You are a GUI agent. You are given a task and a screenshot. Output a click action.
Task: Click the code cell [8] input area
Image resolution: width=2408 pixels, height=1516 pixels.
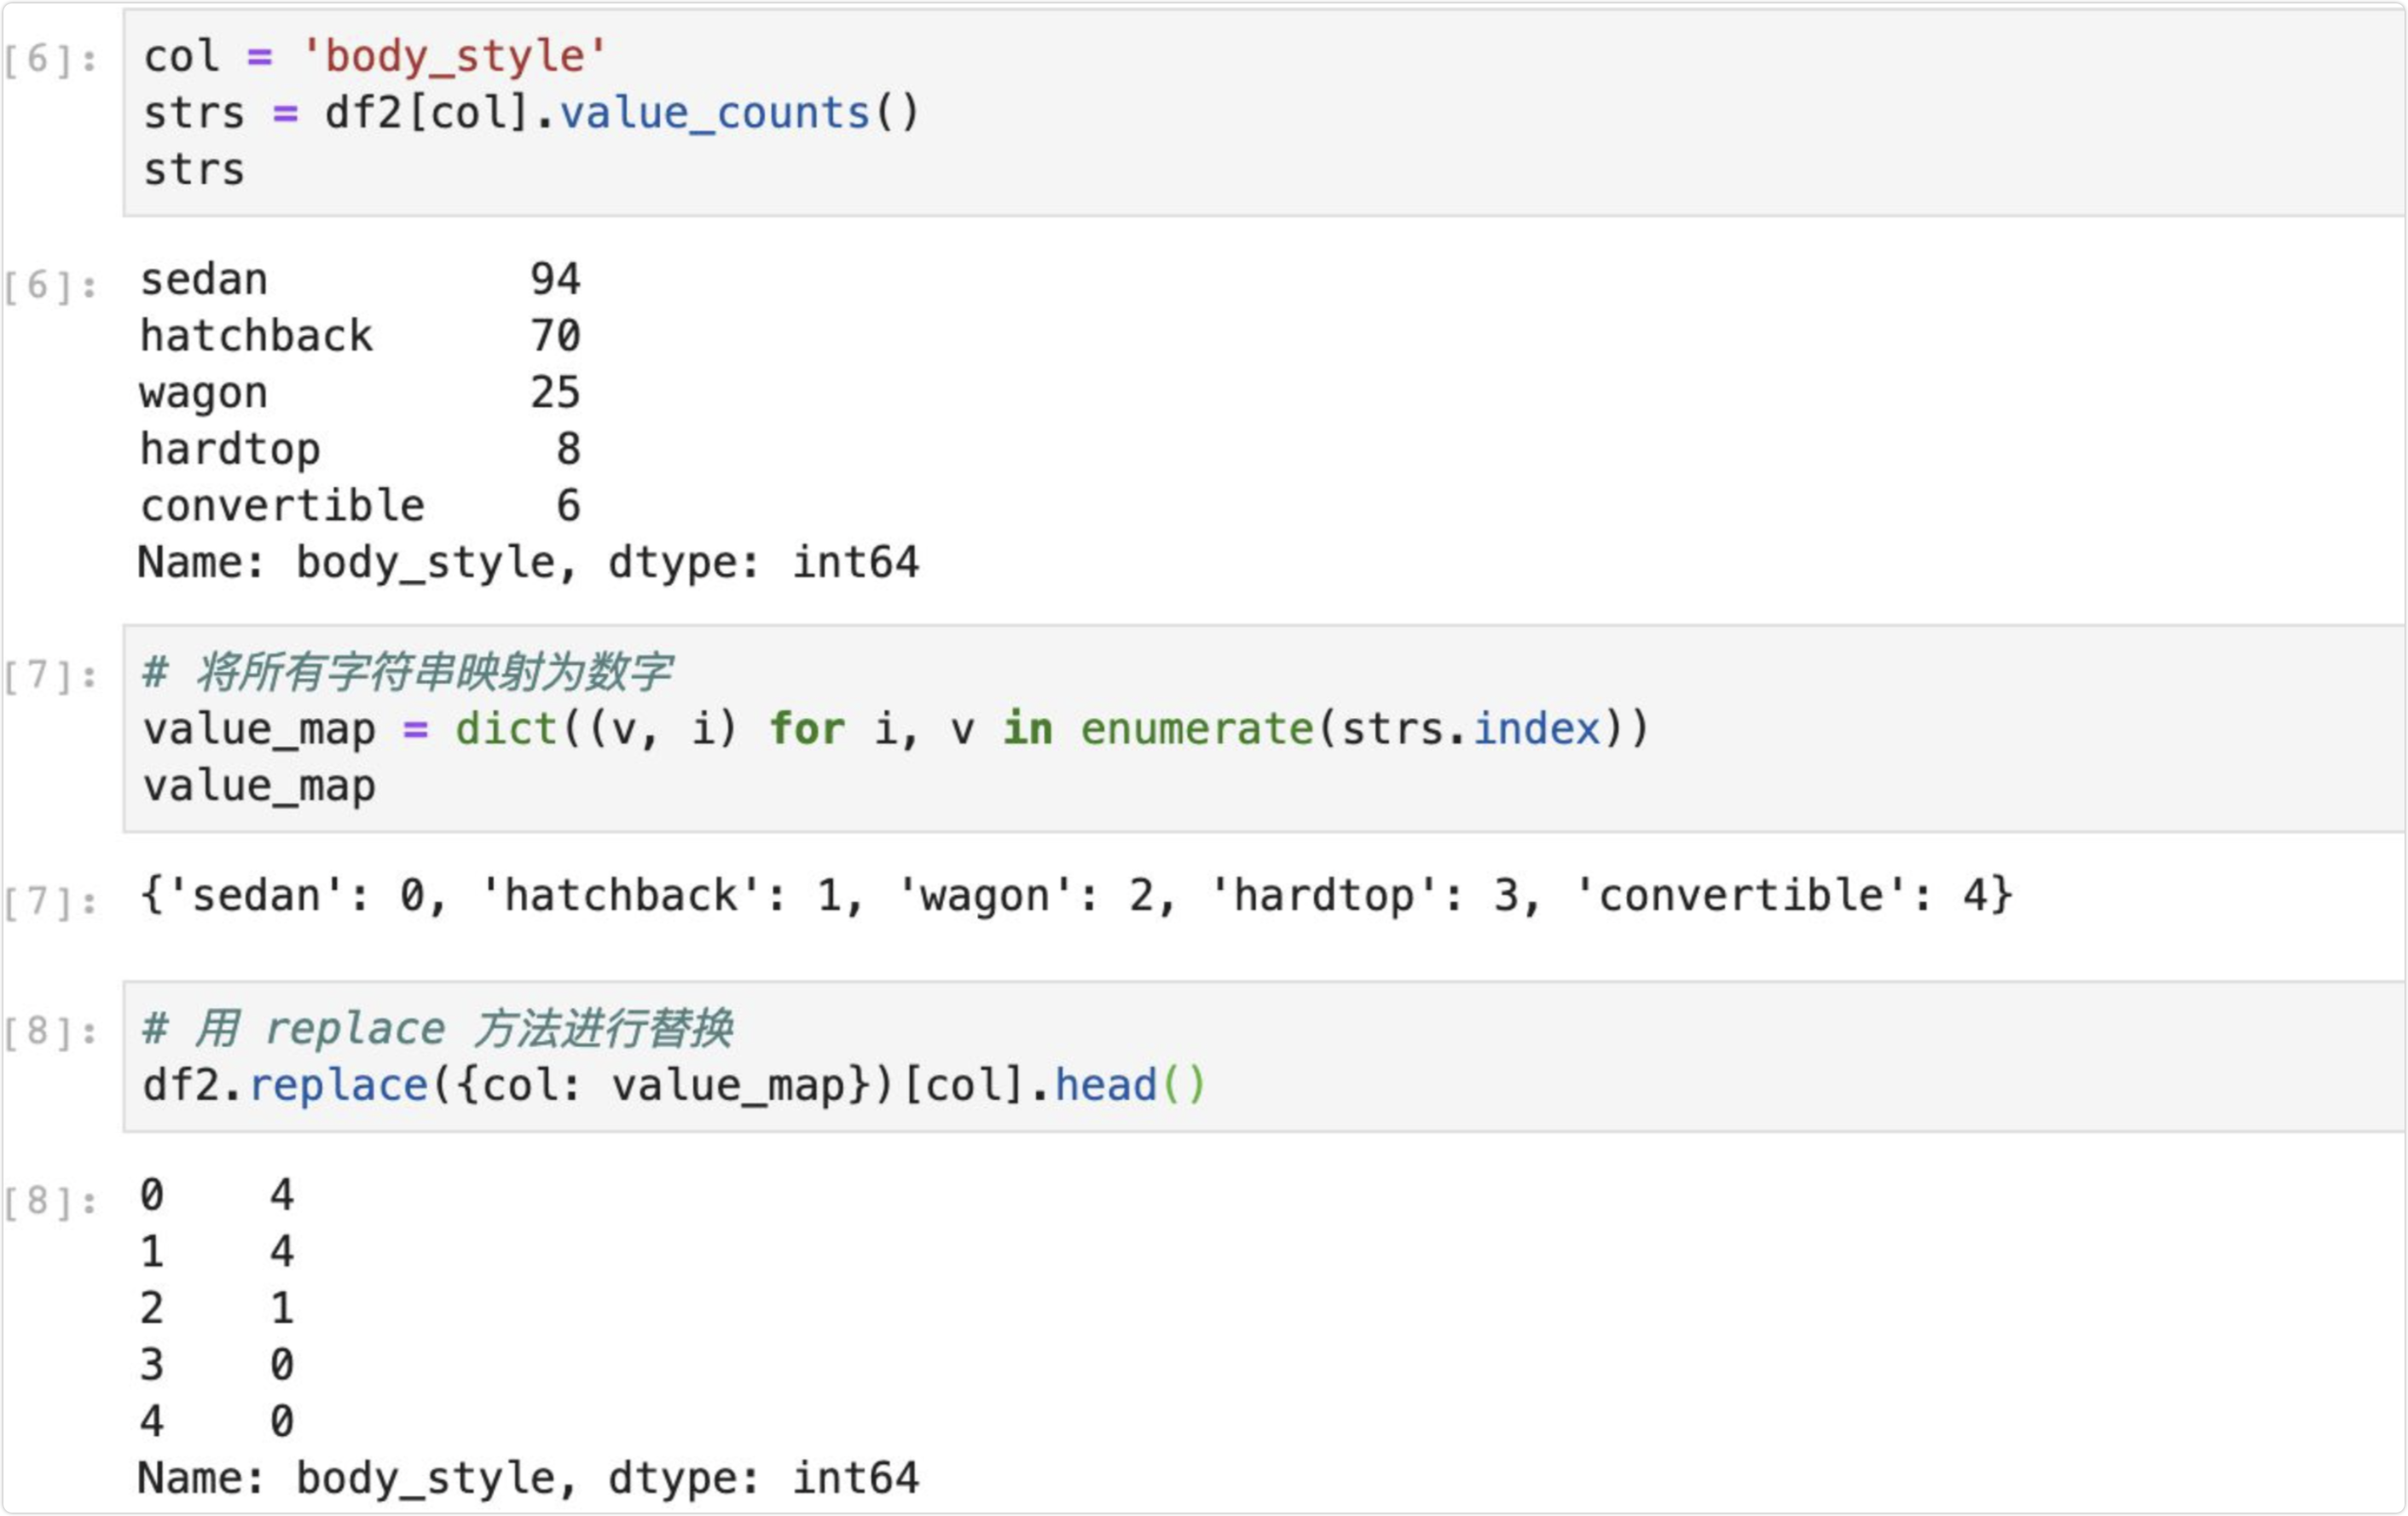coord(1264,1056)
